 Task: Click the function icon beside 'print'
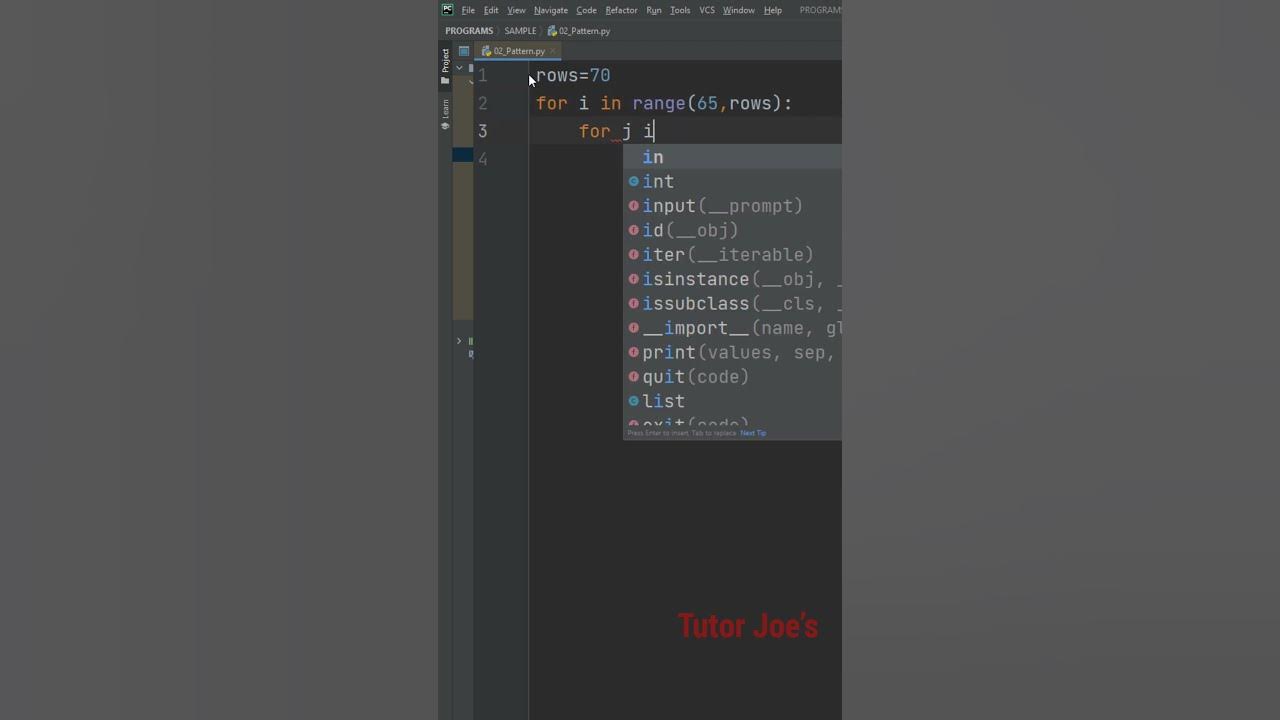coord(633,352)
